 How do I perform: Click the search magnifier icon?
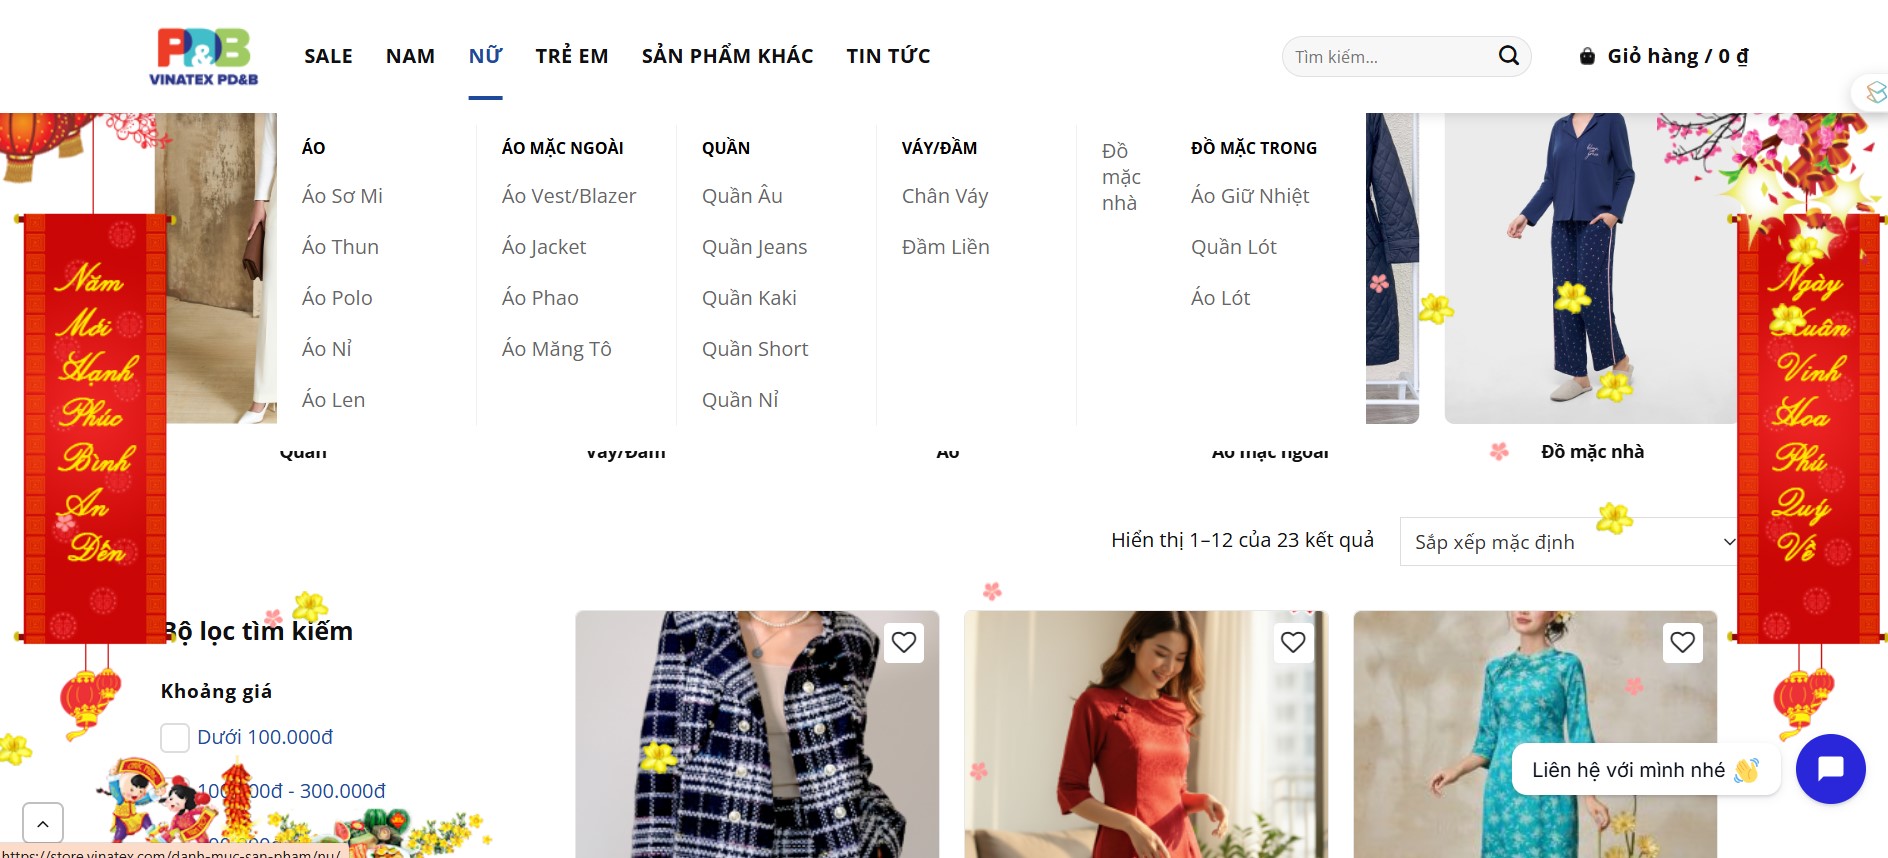tap(1508, 56)
